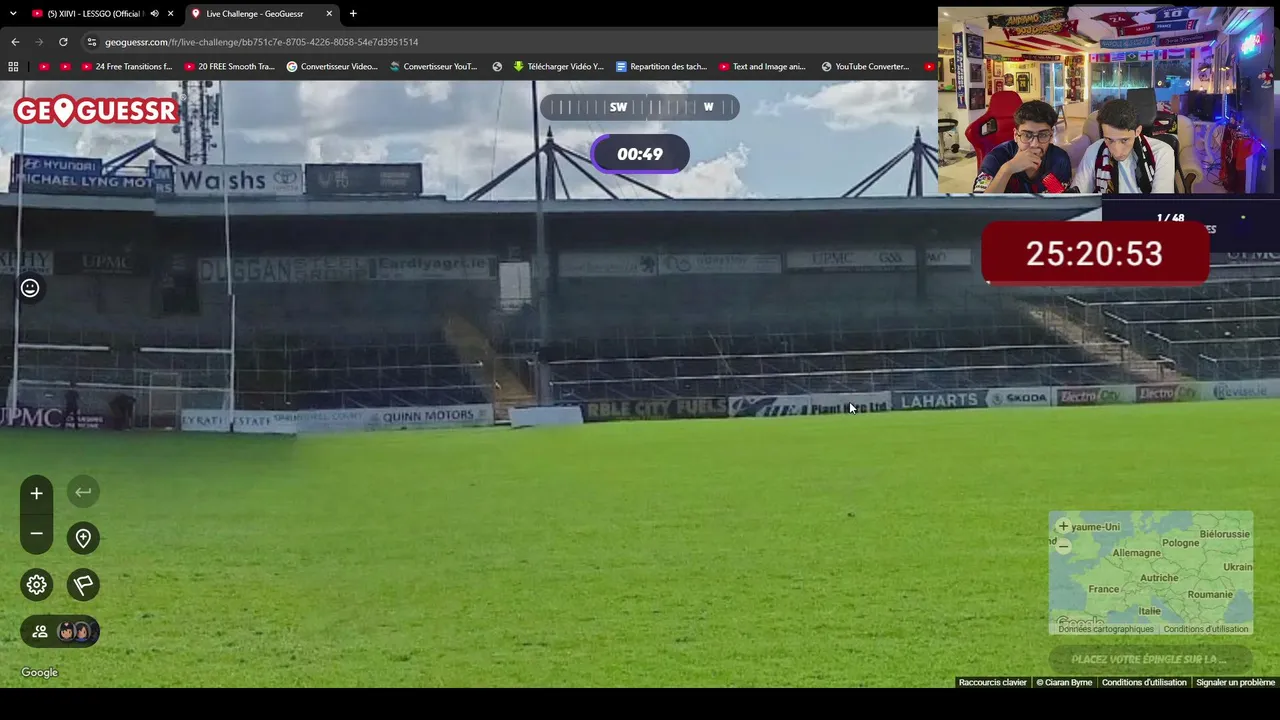Click the round countdown timer 00:49
Image resolution: width=1280 pixels, height=720 pixels.
point(640,154)
